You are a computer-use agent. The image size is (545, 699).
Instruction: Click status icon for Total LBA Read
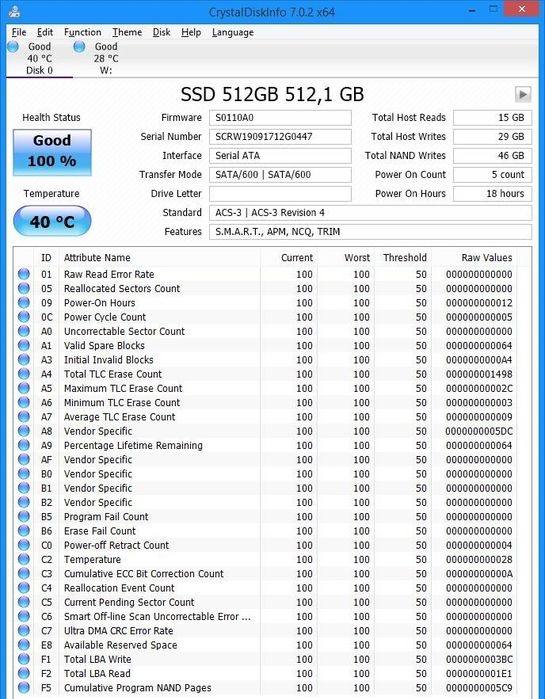tap(24, 674)
